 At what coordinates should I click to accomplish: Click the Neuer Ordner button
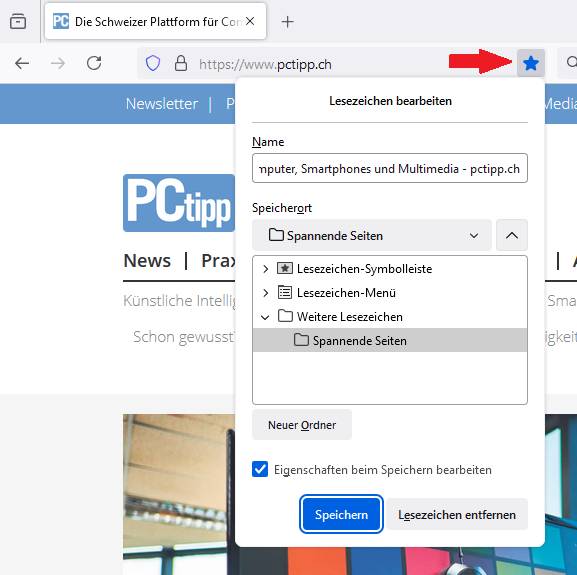tap(302, 425)
